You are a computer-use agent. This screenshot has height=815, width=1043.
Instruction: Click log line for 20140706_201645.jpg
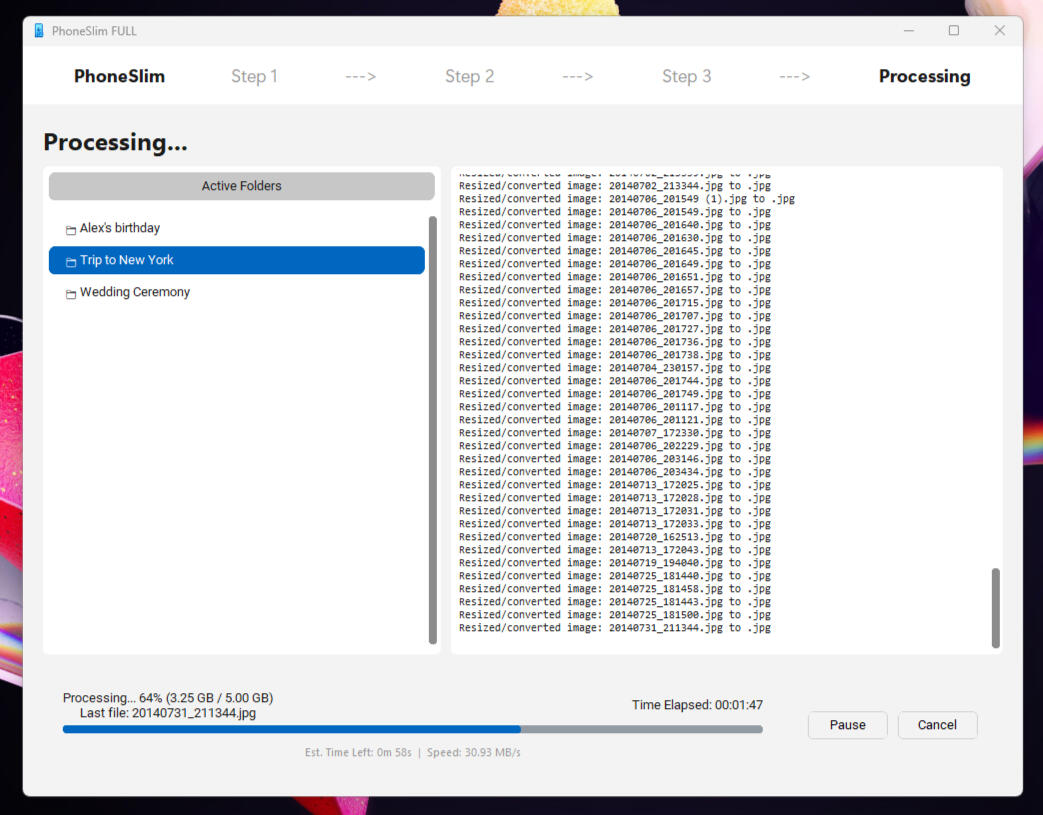pos(615,251)
